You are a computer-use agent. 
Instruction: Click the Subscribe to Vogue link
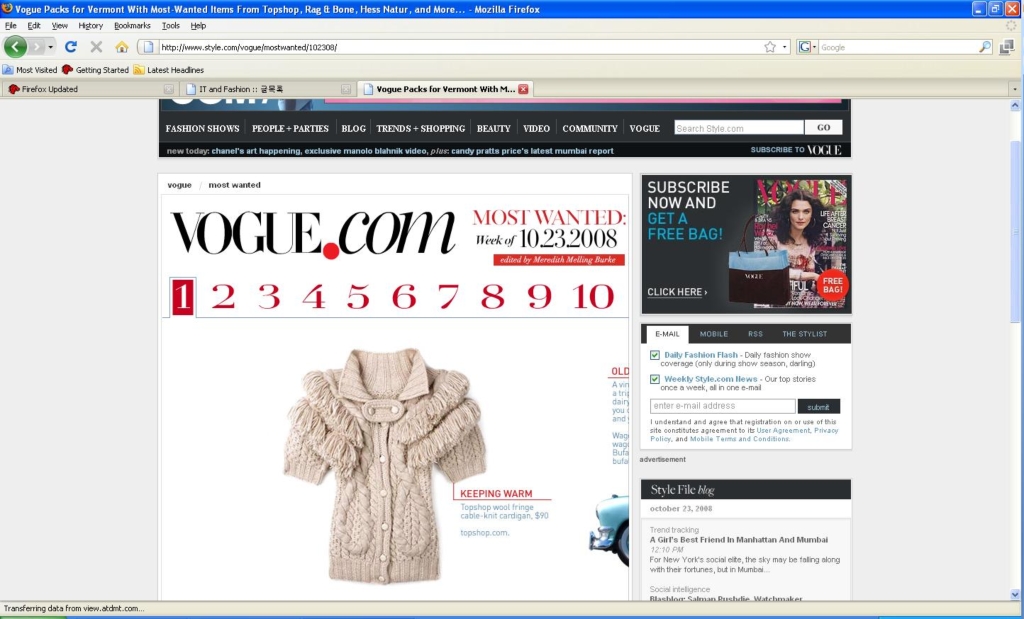[796, 150]
